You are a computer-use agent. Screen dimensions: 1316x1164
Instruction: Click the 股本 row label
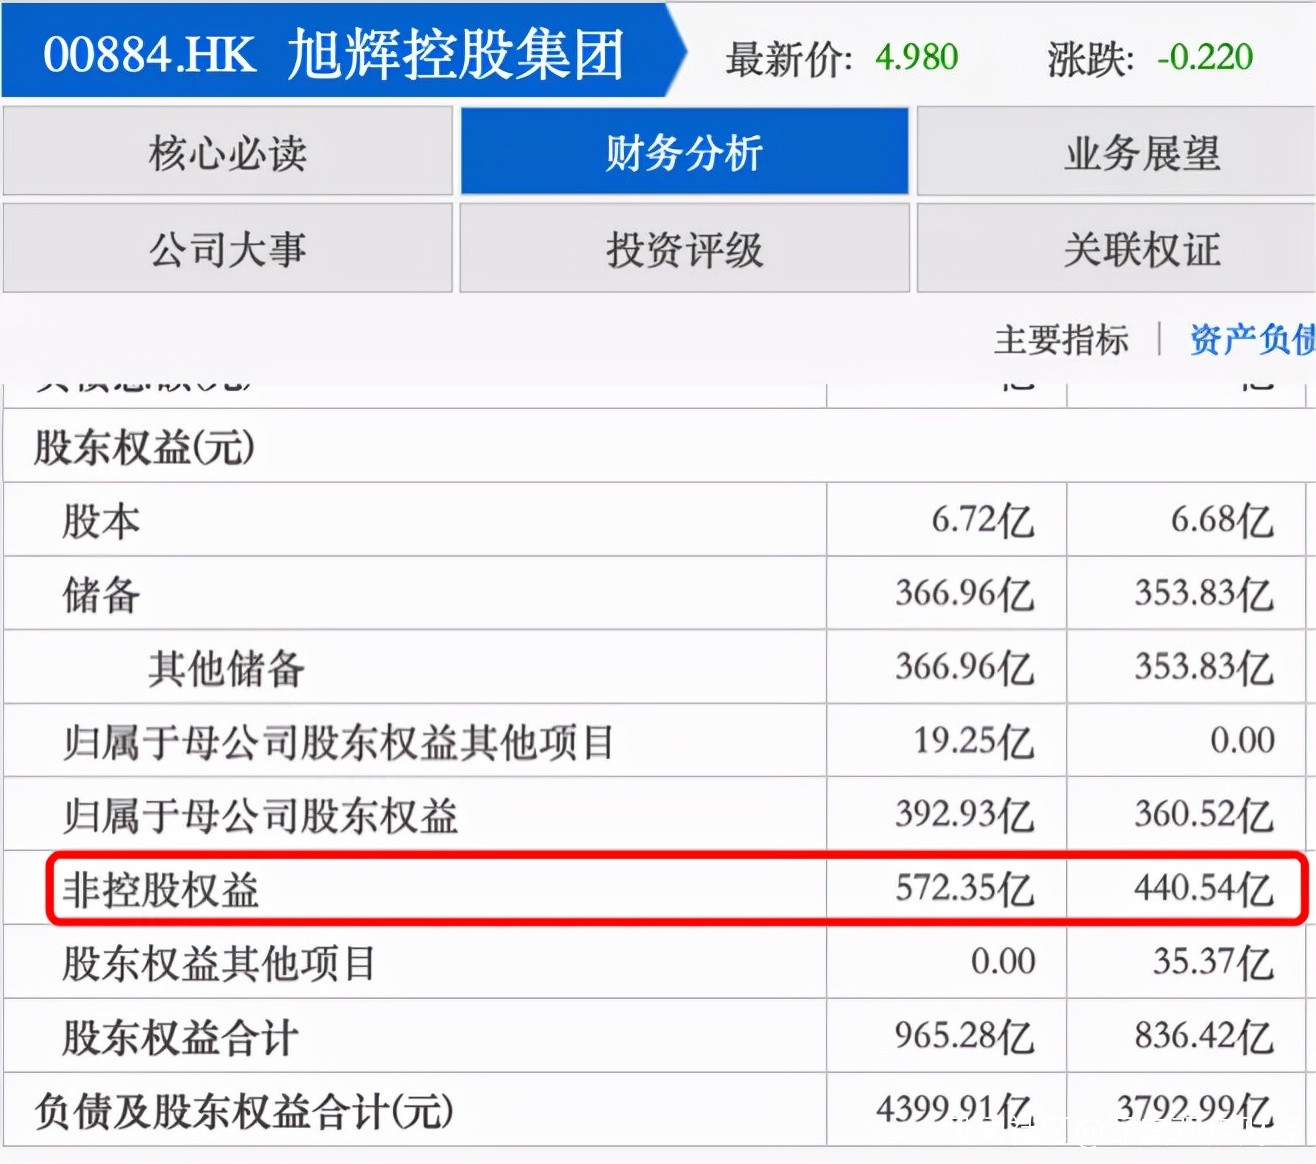101,521
